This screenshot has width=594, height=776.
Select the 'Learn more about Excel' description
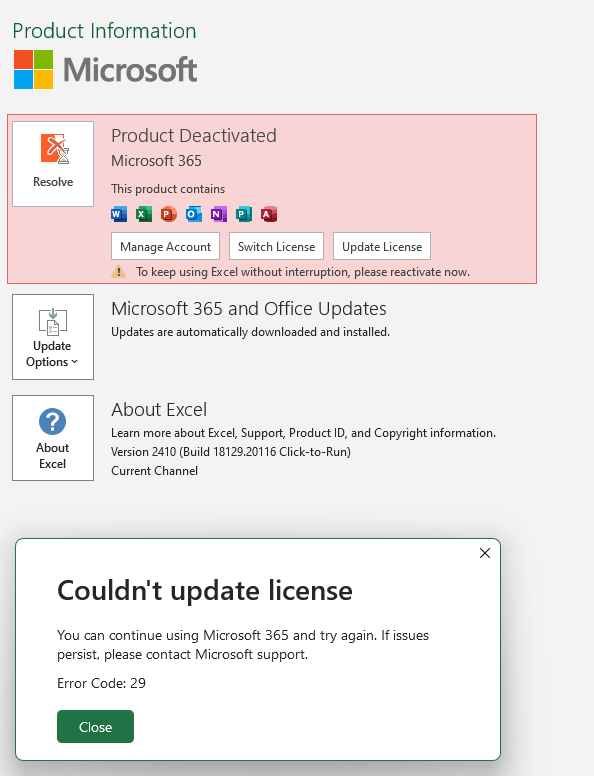click(303, 433)
